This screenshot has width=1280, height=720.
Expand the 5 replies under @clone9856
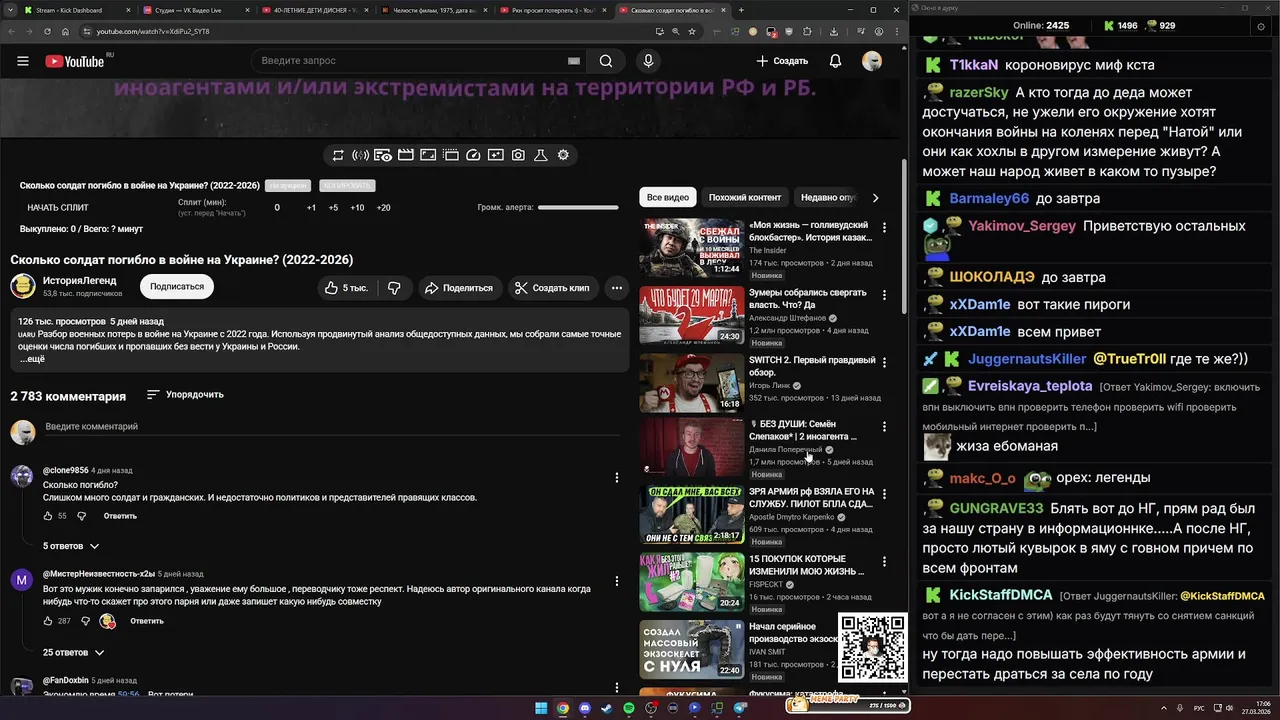71,546
